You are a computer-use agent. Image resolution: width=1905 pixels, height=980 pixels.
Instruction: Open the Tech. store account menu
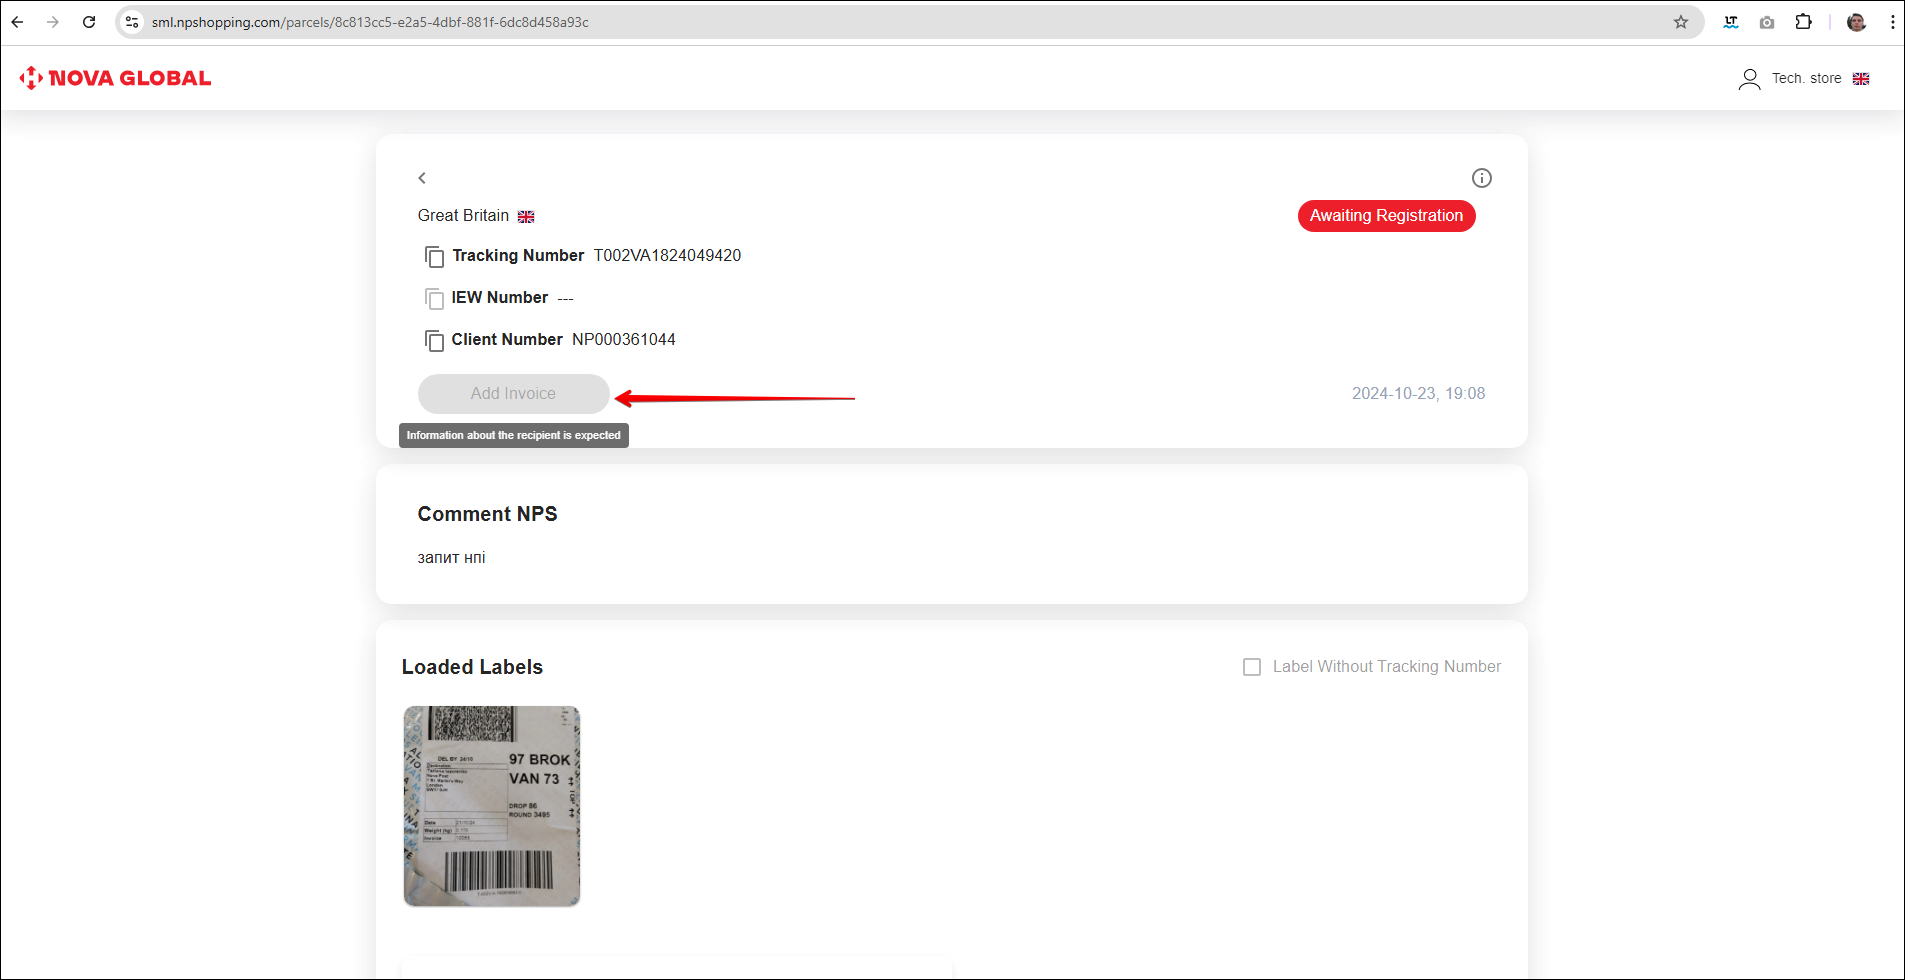[x=1806, y=78]
